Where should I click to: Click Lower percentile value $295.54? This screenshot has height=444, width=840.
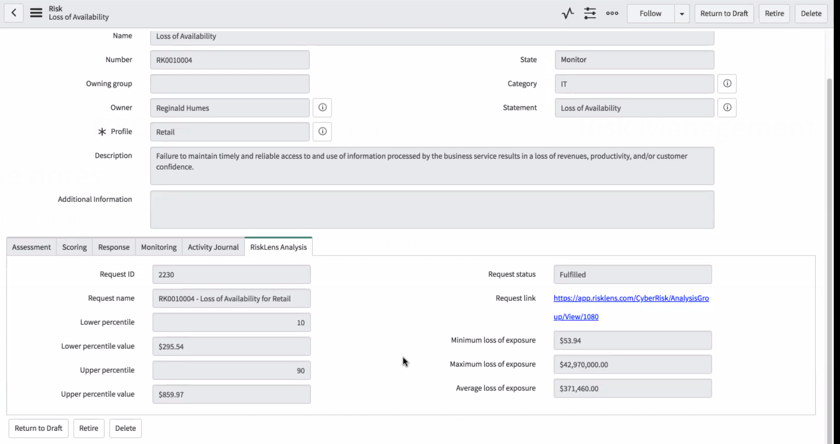click(231, 347)
